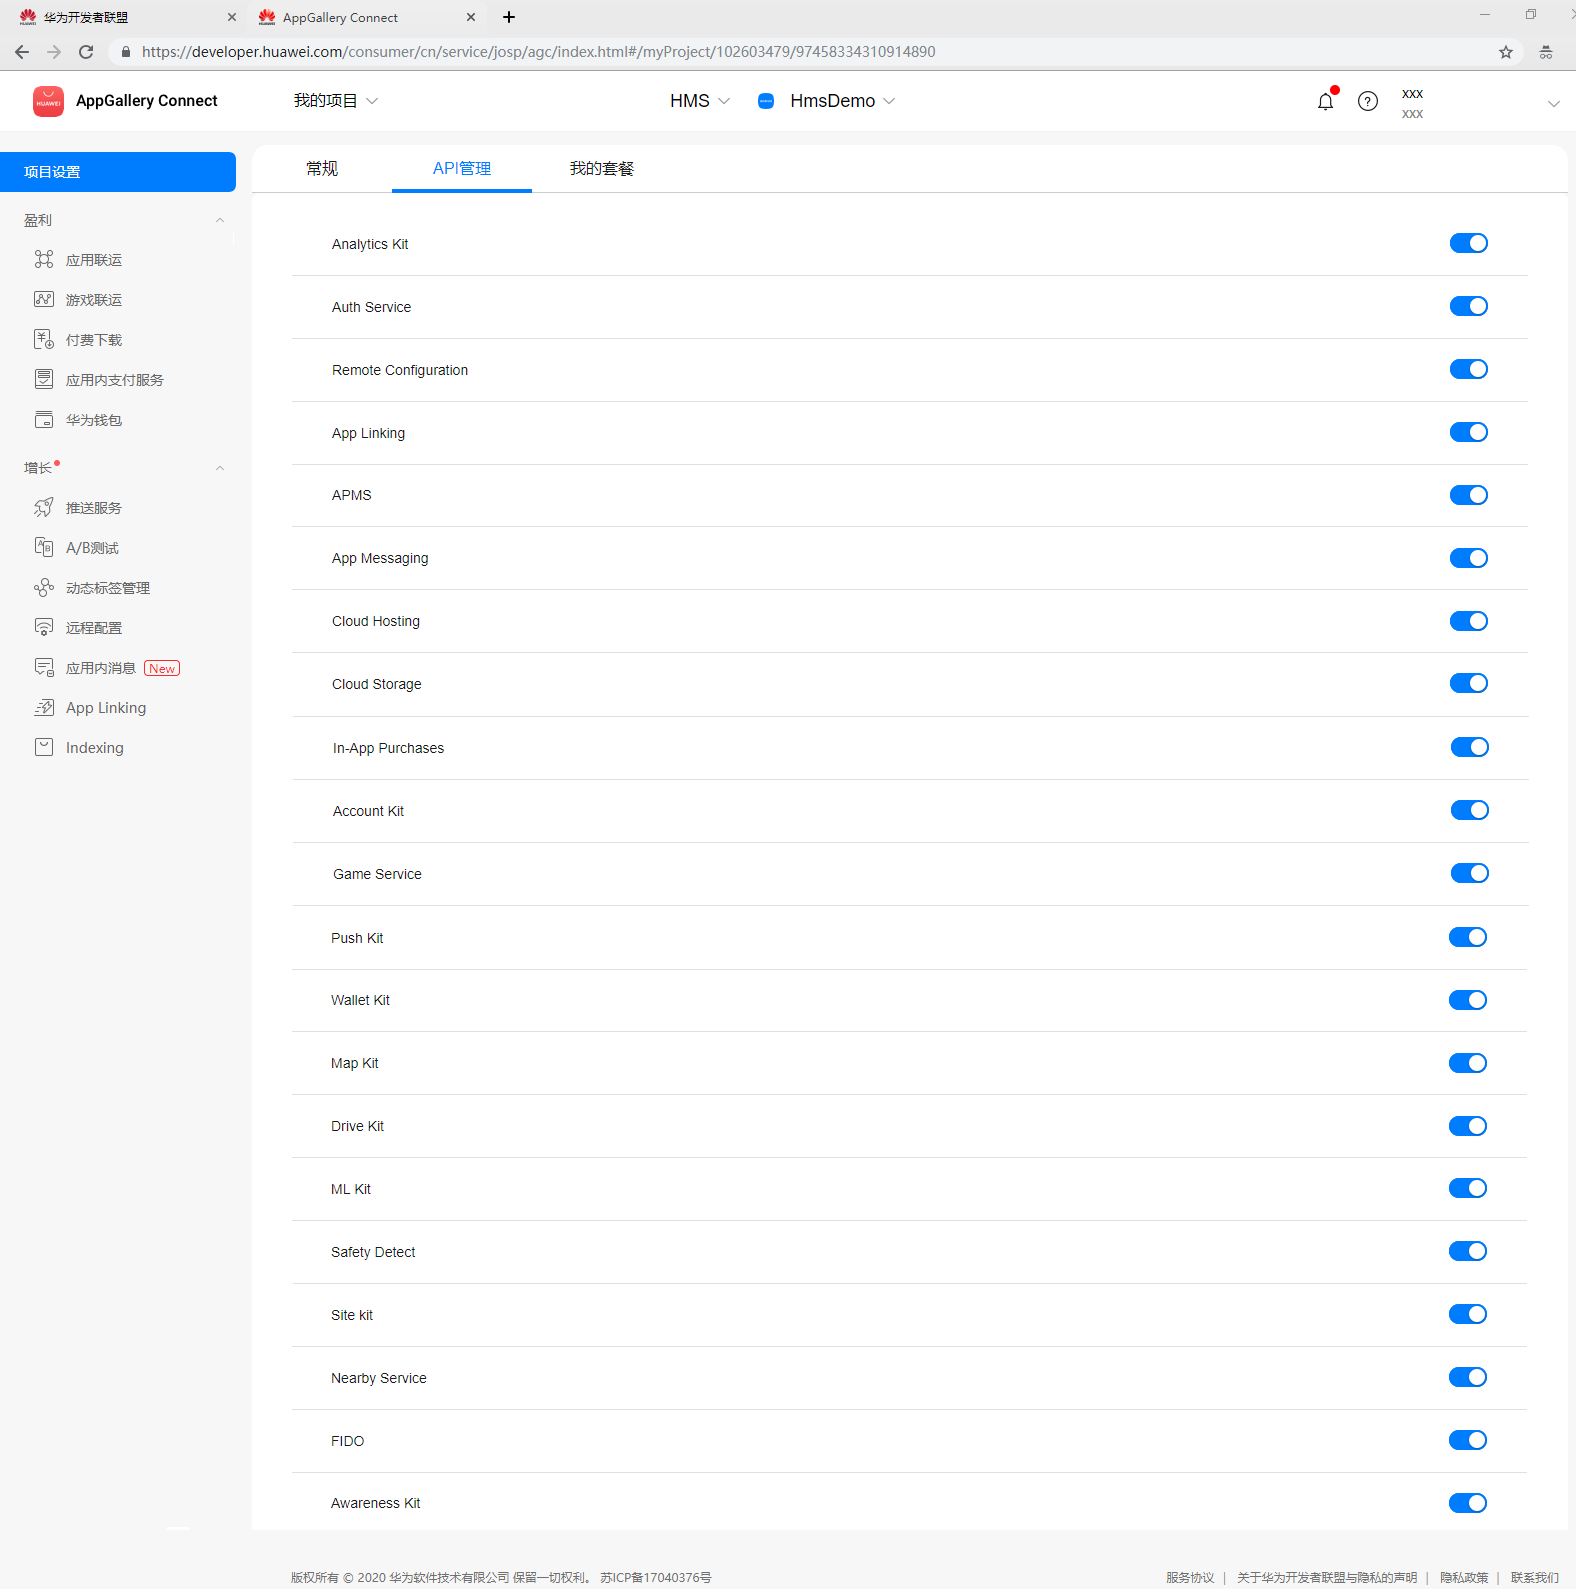Click the browser forward arrow
This screenshot has width=1576, height=1589.
54,52
